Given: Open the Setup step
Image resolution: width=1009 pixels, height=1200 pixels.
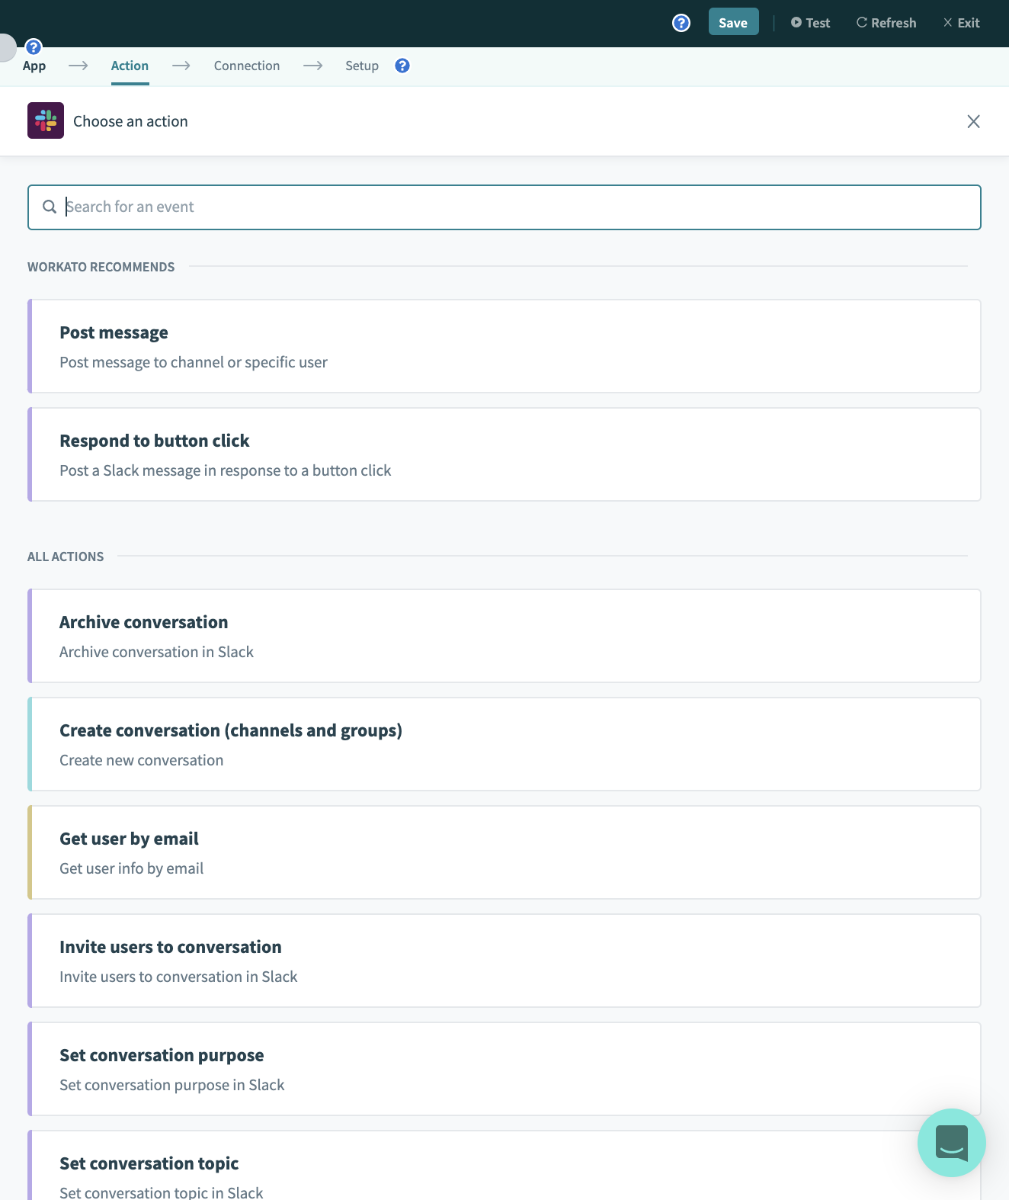Looking at the screenshot, I should [362, 66].
